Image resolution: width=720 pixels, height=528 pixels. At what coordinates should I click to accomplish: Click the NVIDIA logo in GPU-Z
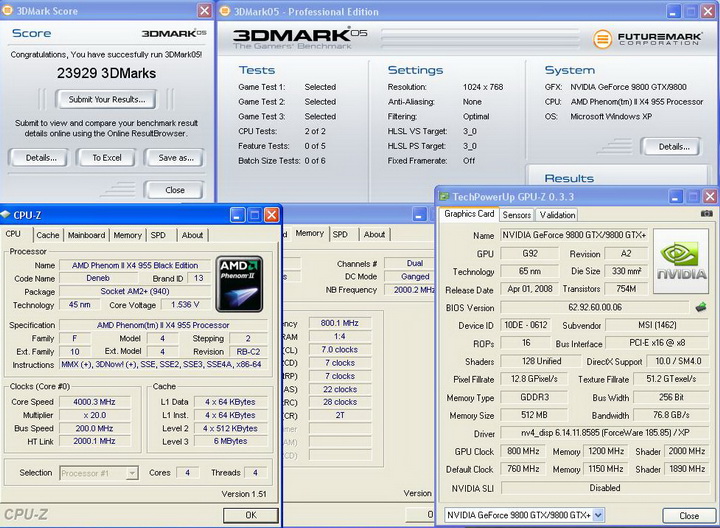[x=680, y=261]
